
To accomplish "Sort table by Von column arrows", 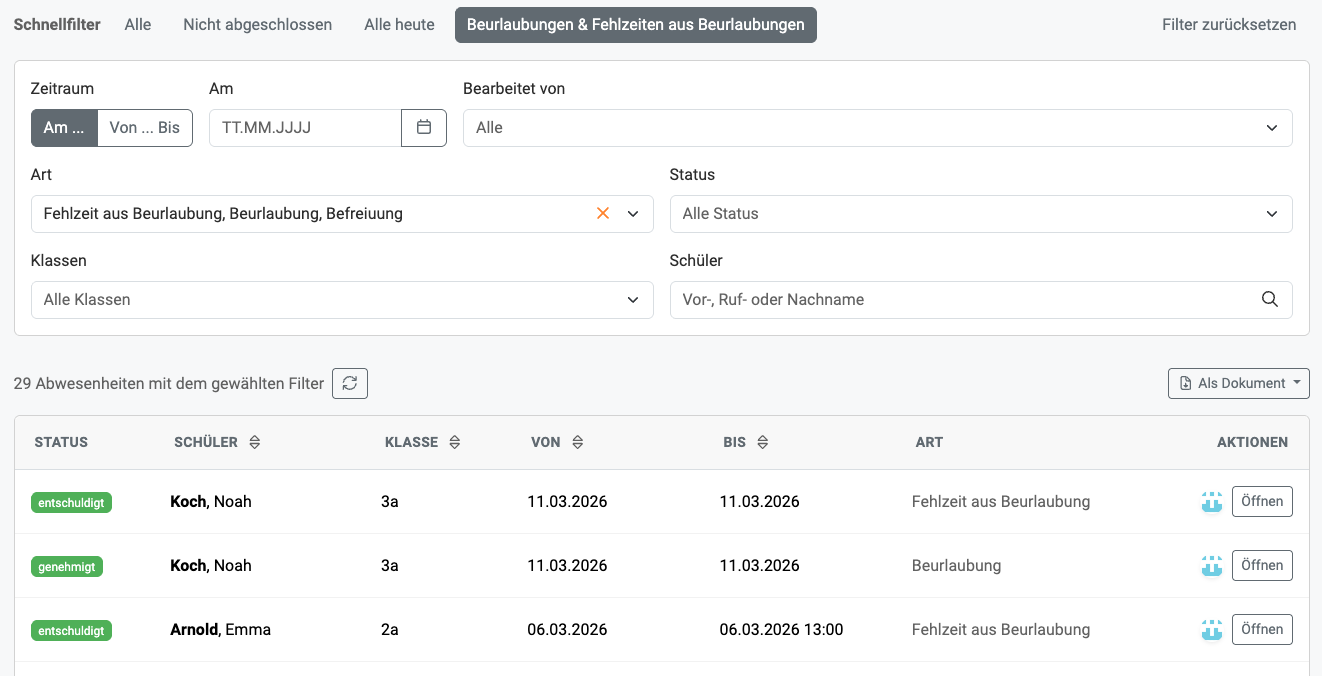I will click(577, 442).
